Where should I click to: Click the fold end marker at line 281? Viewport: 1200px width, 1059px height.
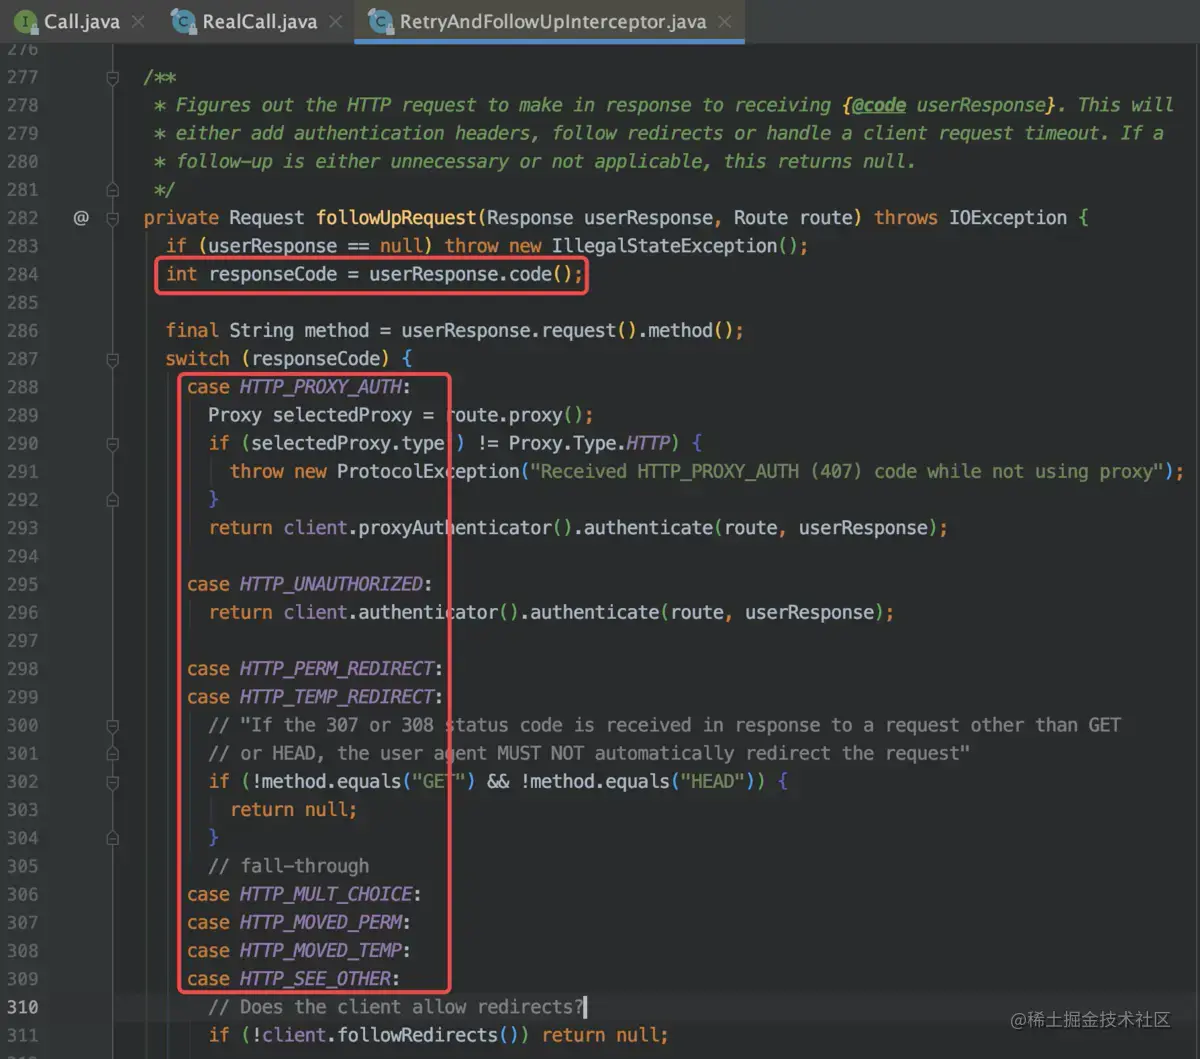pos(113,189)
